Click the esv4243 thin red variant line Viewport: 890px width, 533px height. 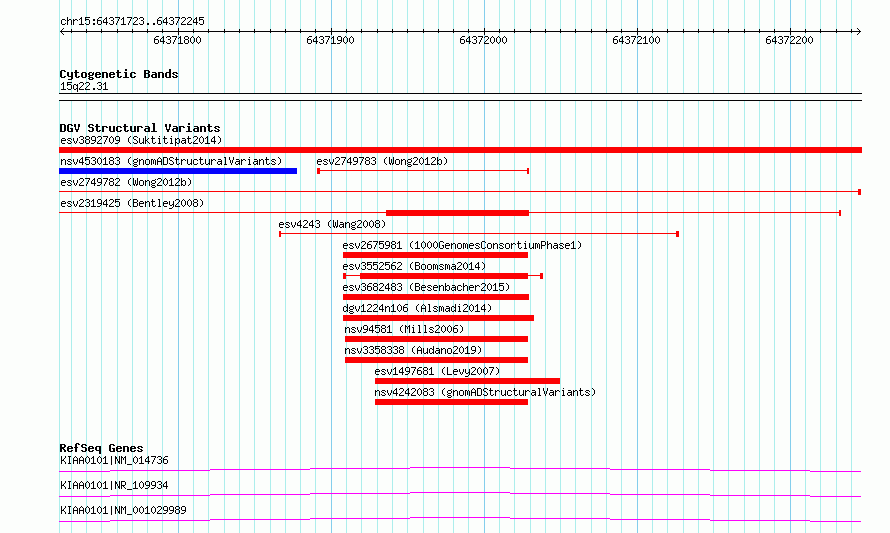pos(478,234)
